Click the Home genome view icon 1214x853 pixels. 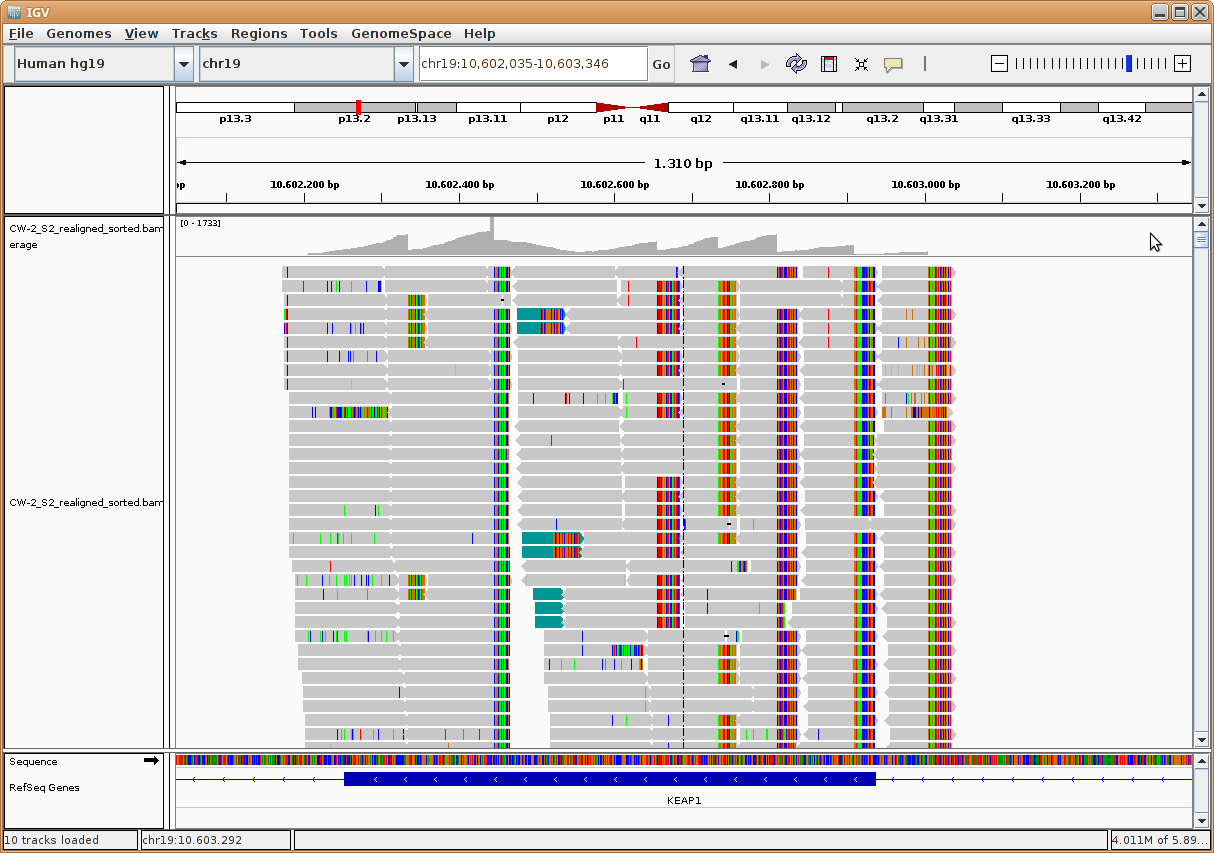pos(700,64)
